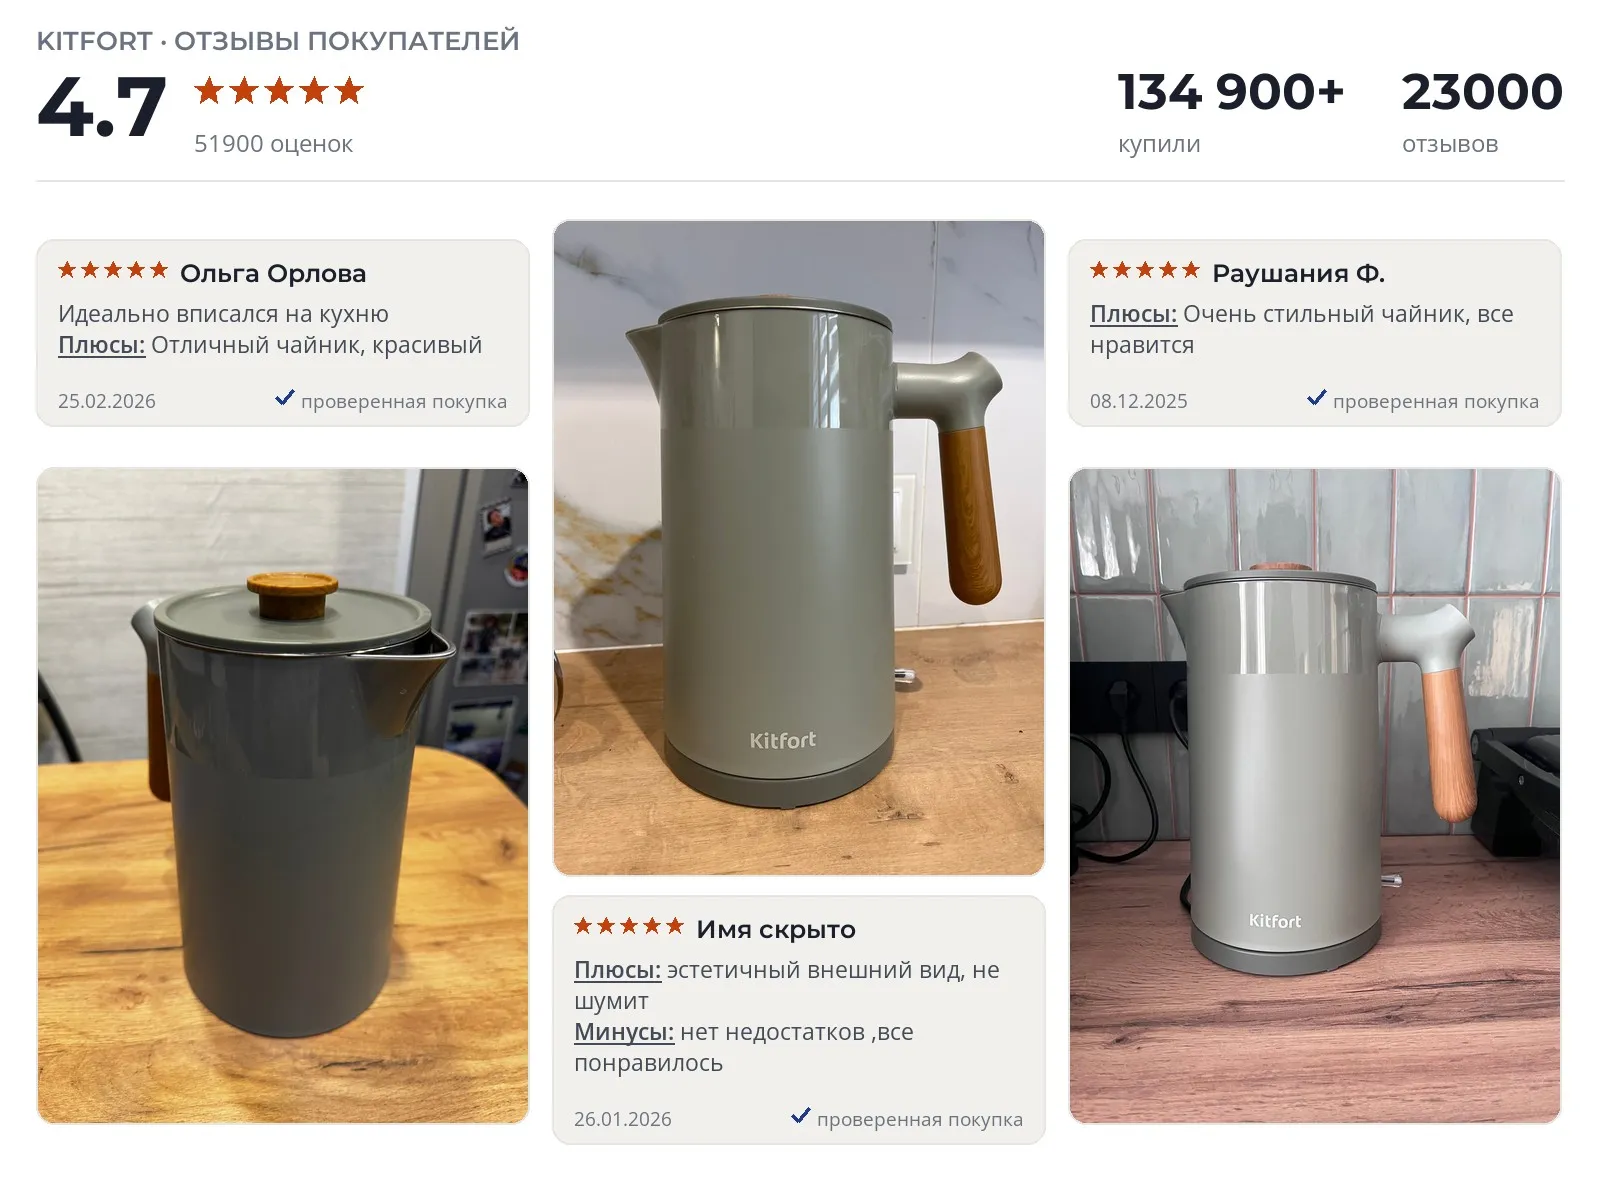Click the large five-star rating beside 4.7

coord(279,91)
